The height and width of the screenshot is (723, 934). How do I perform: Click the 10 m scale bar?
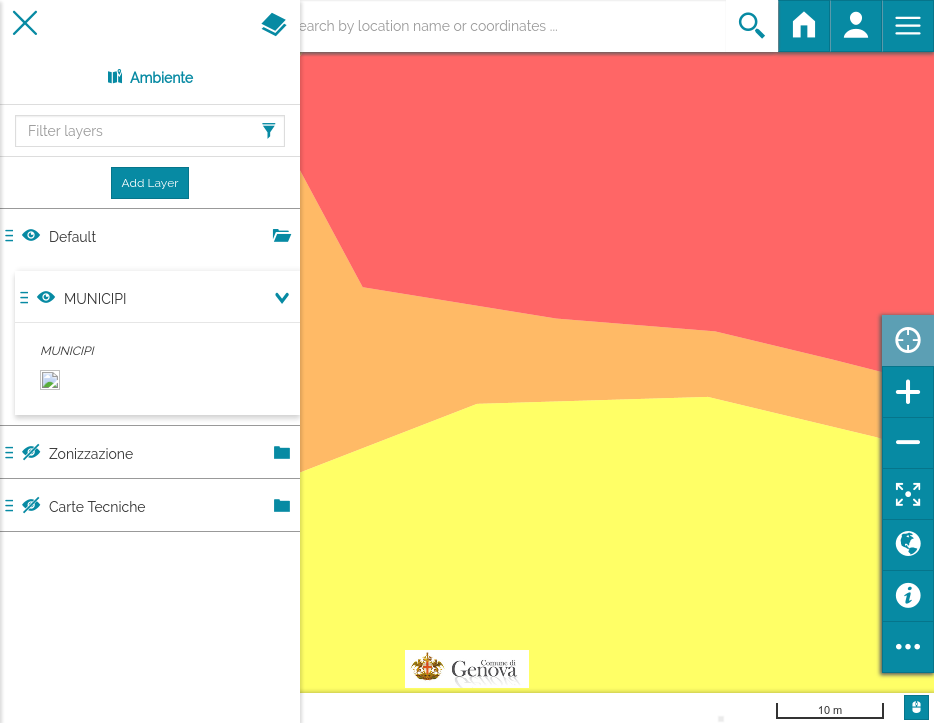pyautogui.click(x=830, y=710)
